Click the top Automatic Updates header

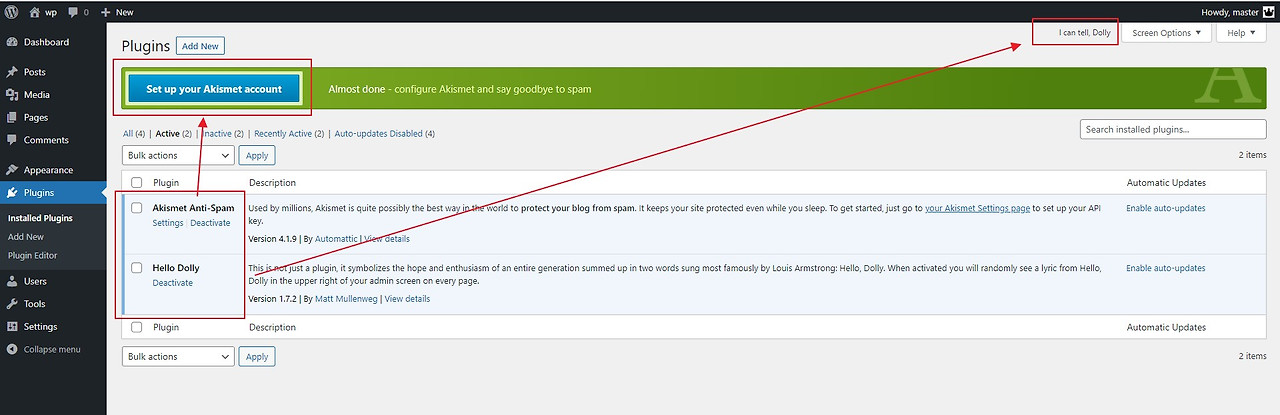point(1166,183)
